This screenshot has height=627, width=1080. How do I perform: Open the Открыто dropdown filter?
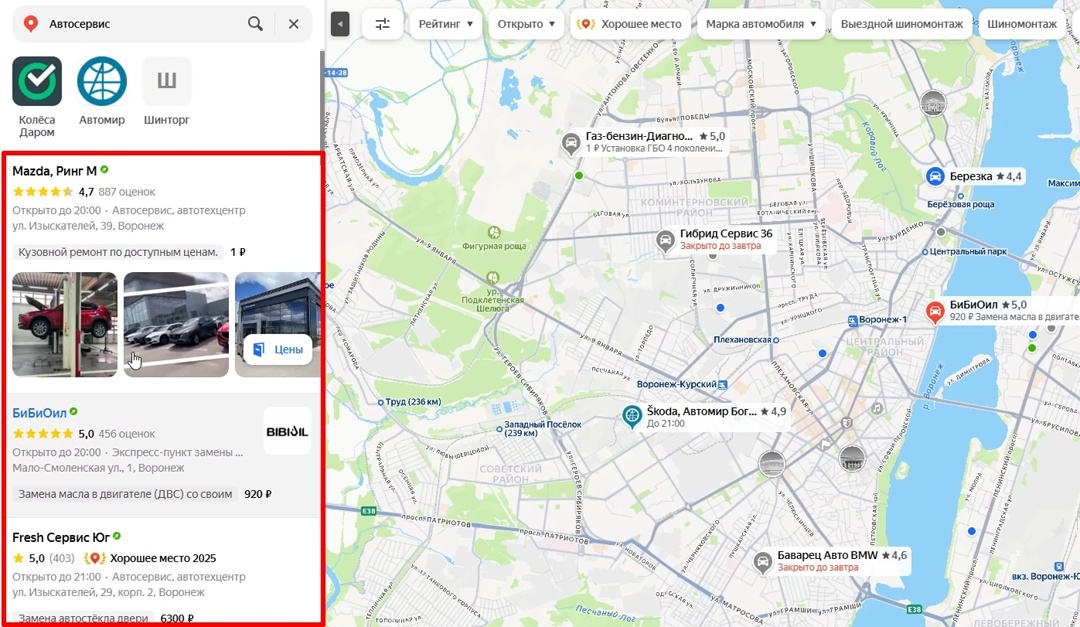(526, 24)
